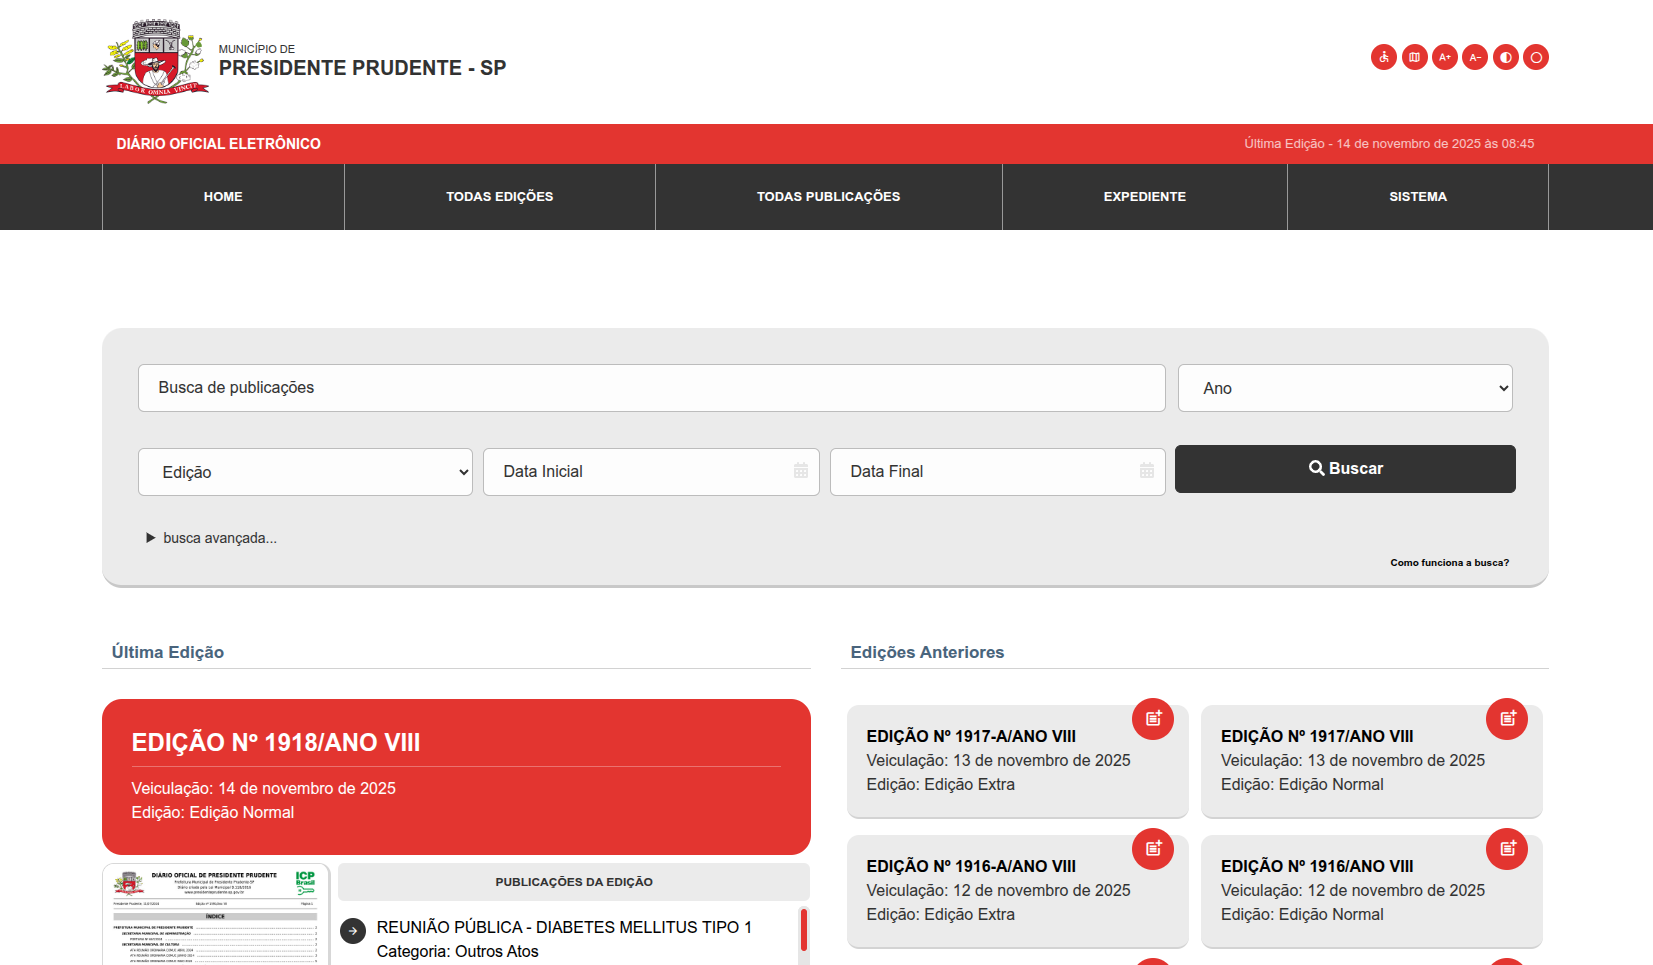
Task: Click the red icon on Edição 1916-A card
Action: click(x=1153, y=848)
